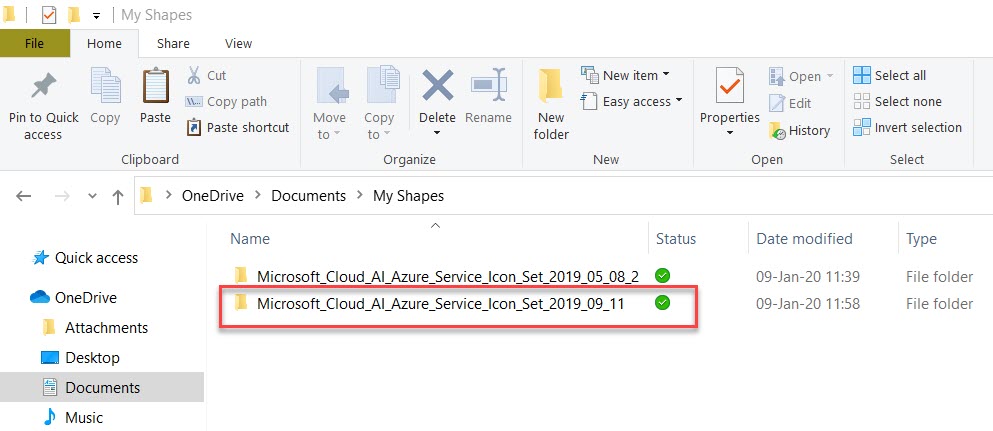Select Music in the navigation pane
The width and height of the screenshot is (993, 431).
point(83,418)
